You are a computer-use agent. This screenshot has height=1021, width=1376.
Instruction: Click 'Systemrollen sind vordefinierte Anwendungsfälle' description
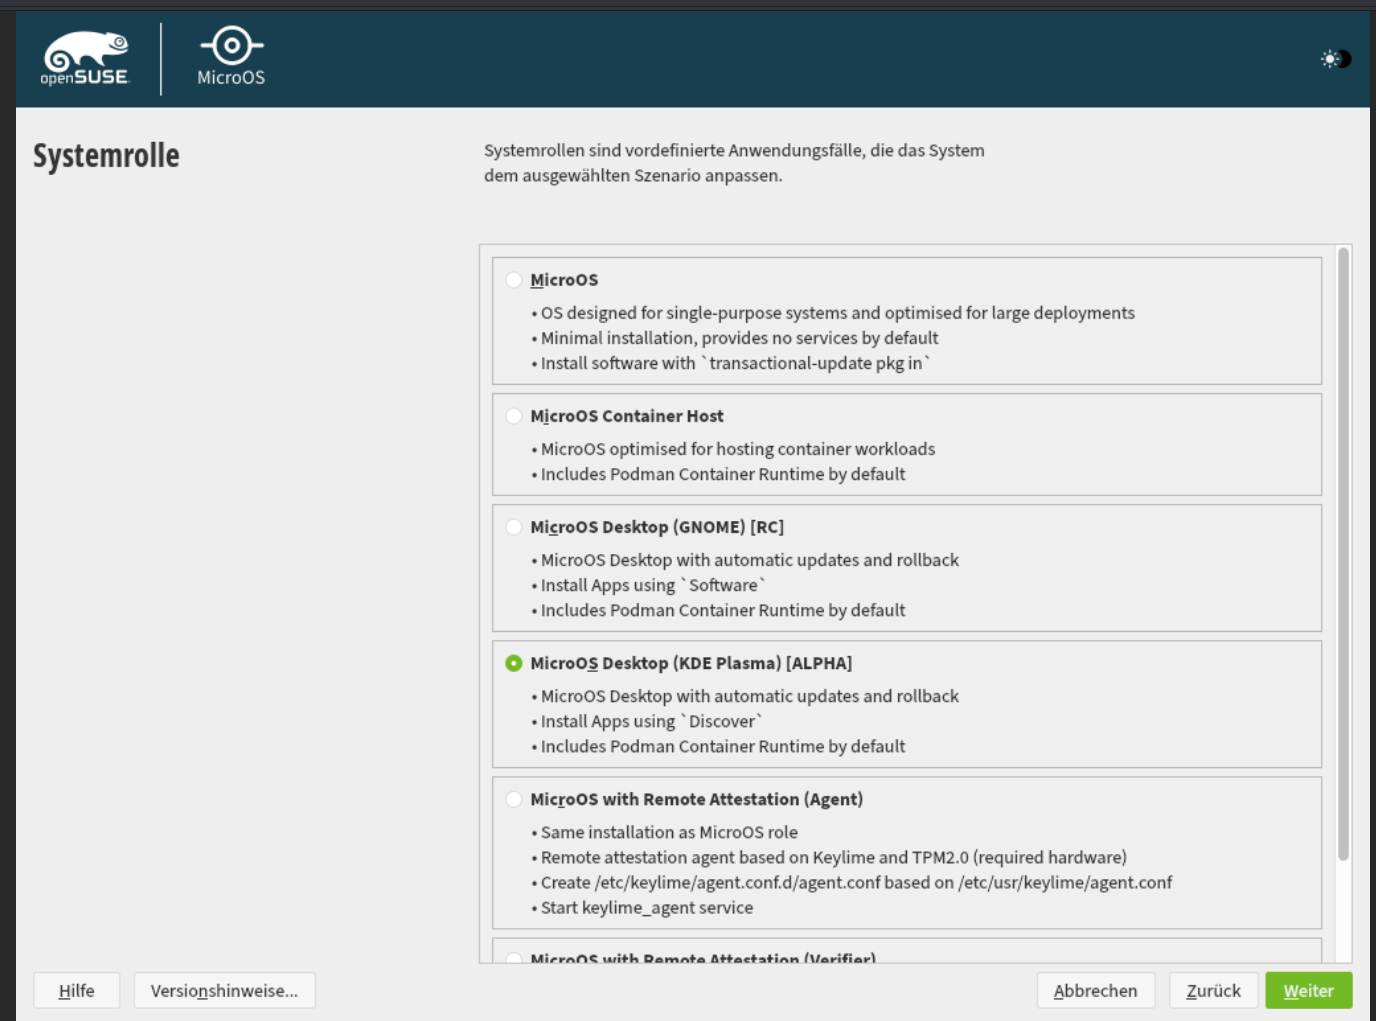[x=734, y=163]
